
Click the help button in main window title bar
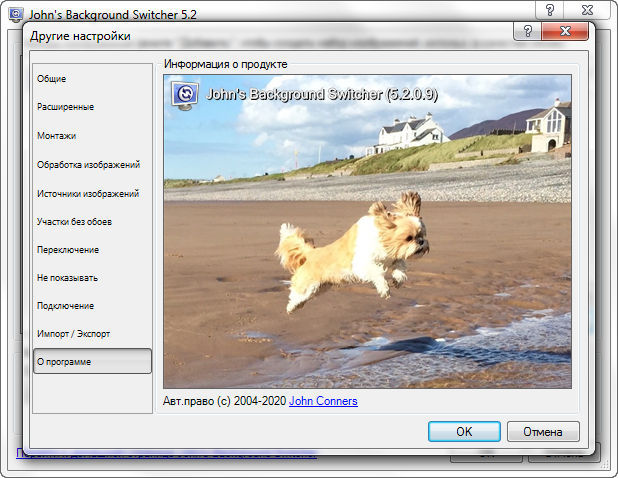click(x=549, y=10)
